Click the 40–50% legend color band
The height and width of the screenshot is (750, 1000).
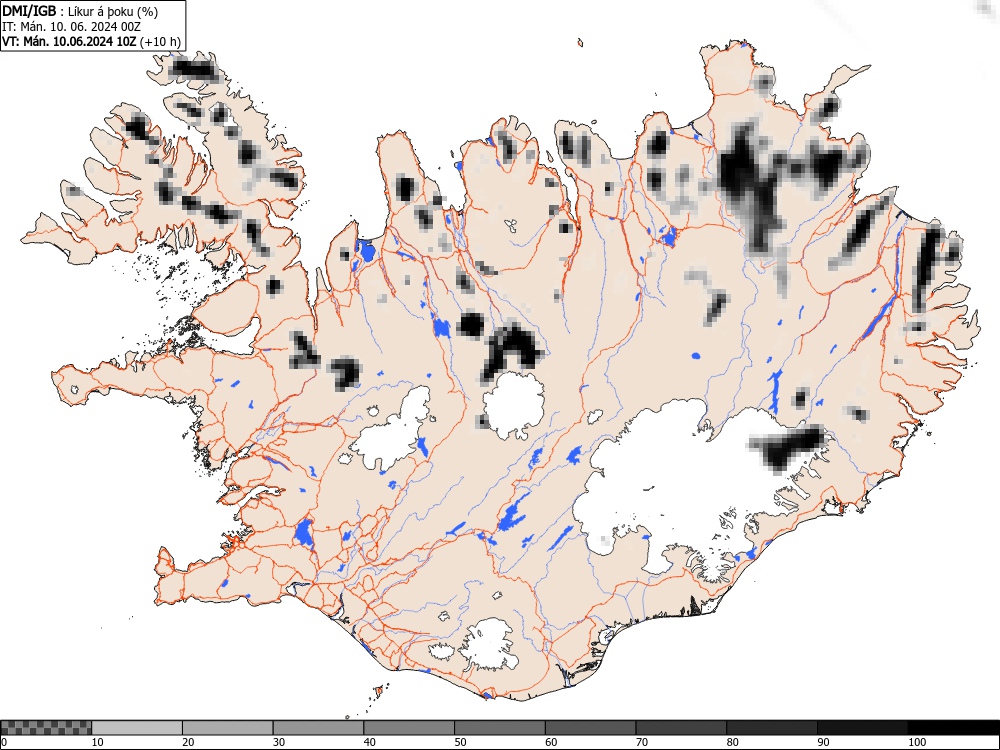[x=408, y=728]
